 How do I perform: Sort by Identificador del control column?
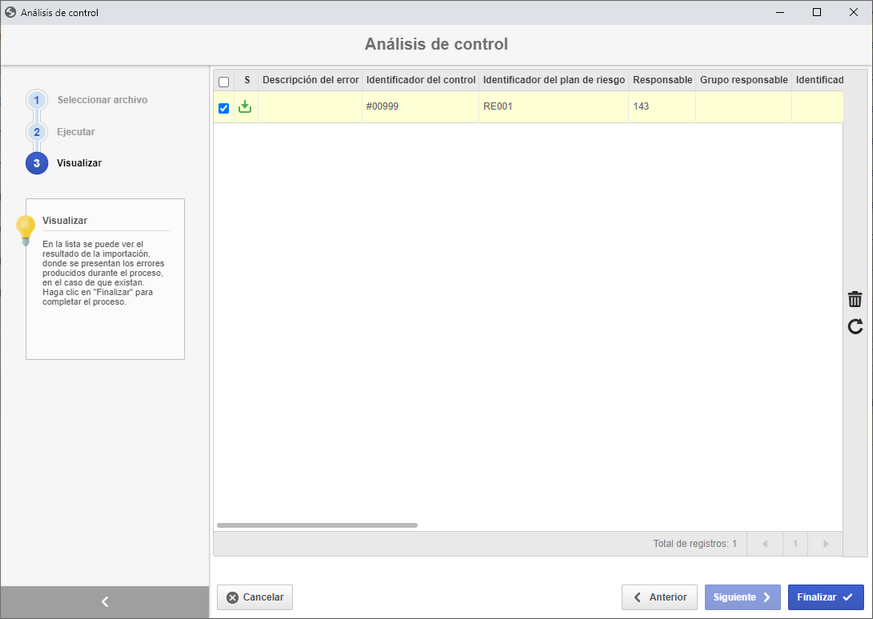(421, 80)
